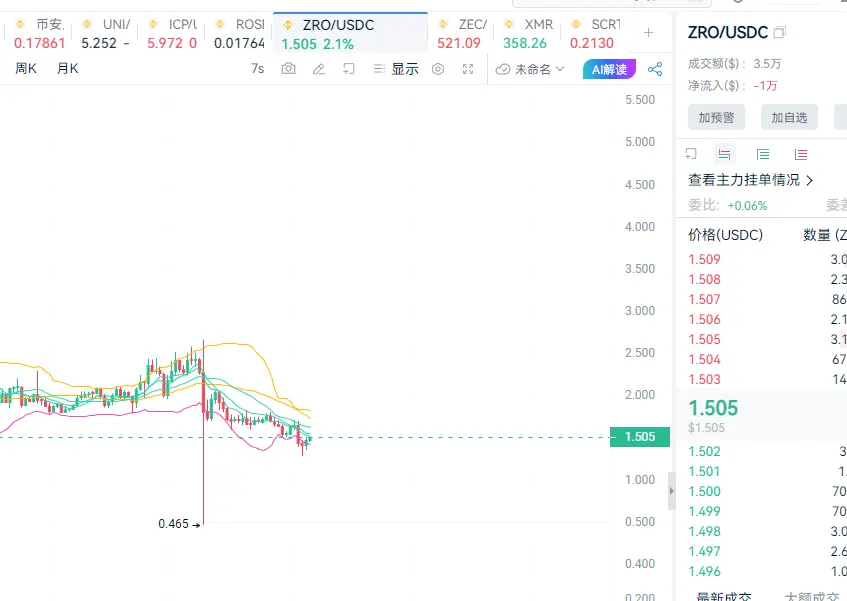
Task: Select the pencil drawing tool icon
Action: coord(319,69)
